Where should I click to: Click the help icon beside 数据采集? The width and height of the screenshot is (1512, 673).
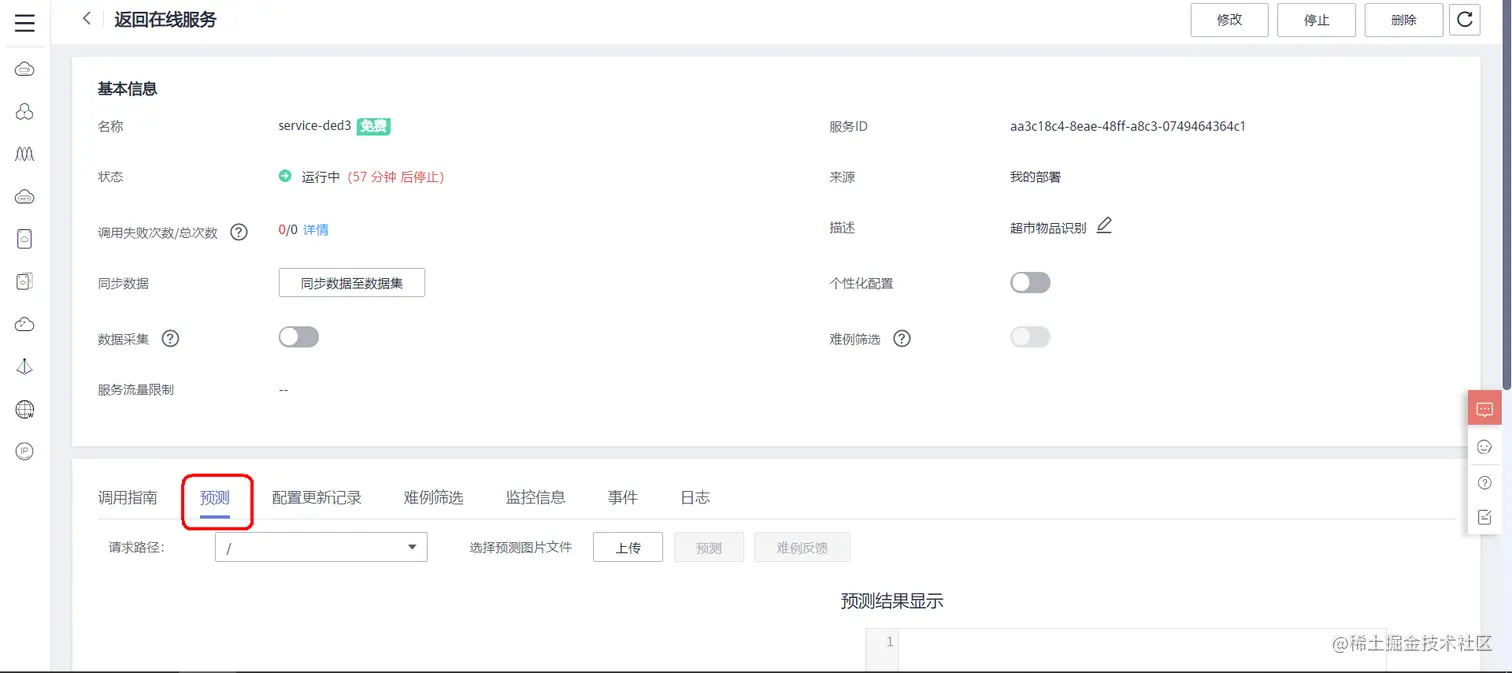click(171, 339)
